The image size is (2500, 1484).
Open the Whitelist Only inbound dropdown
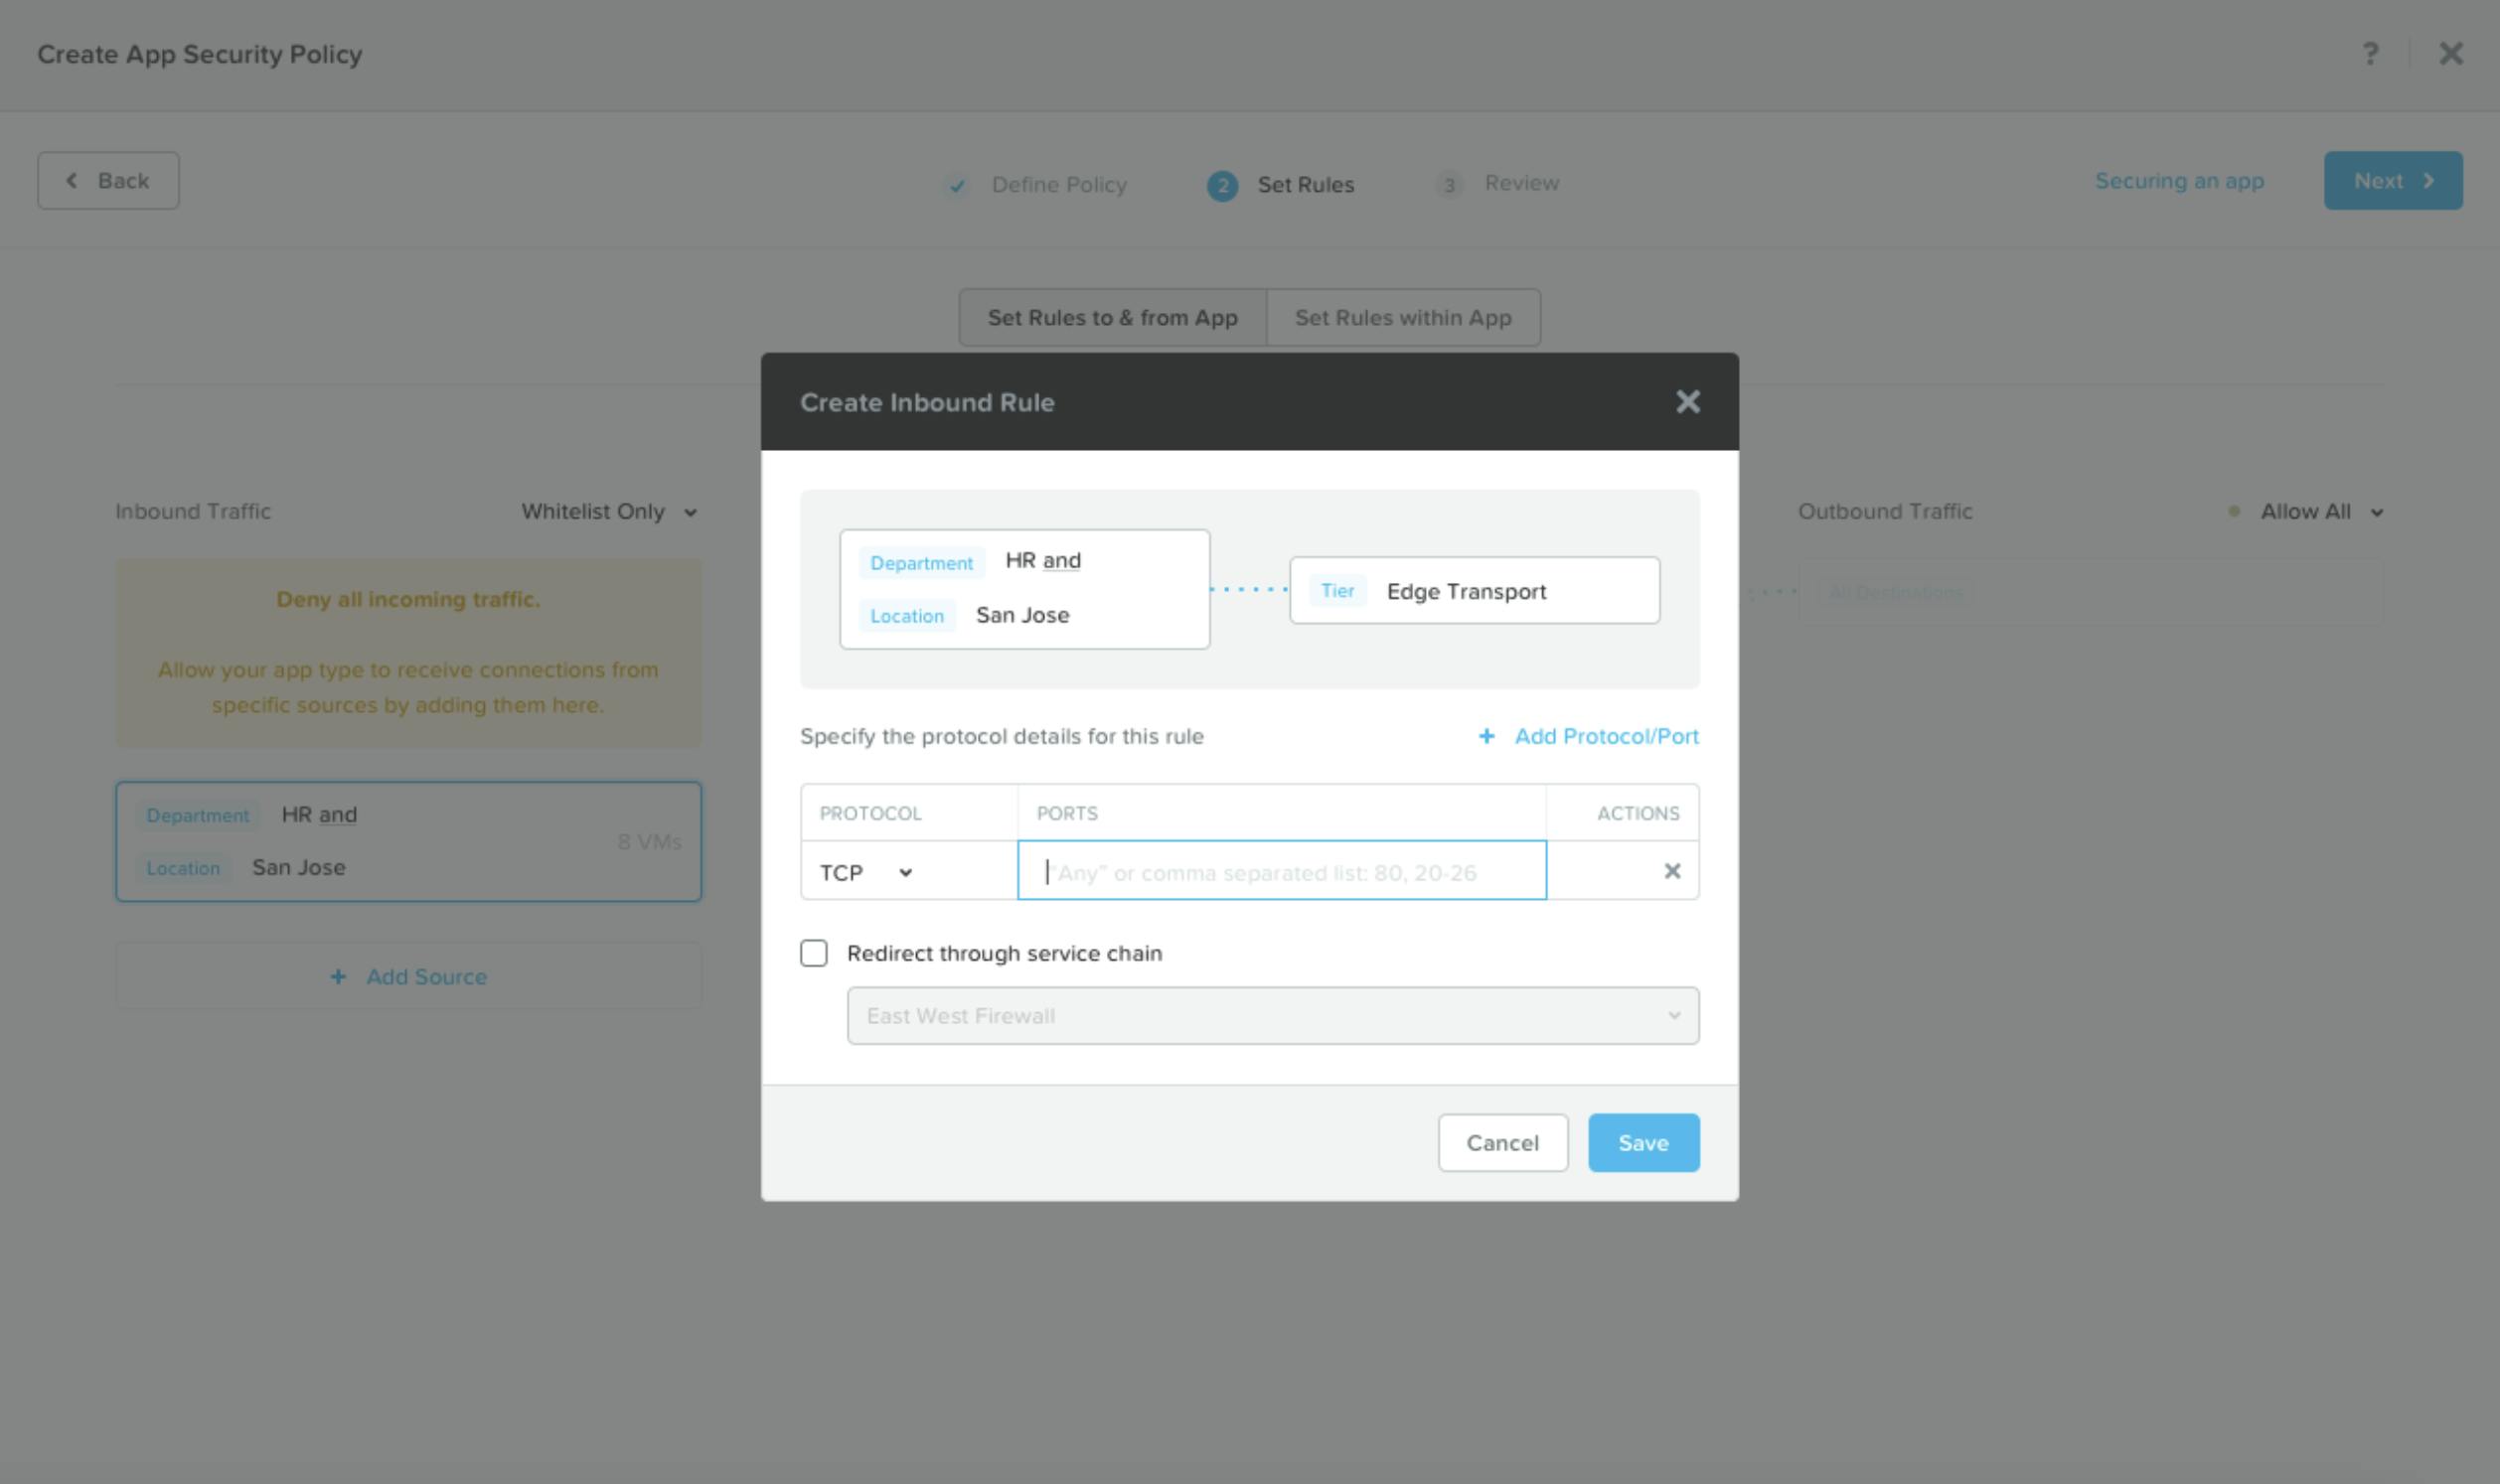click(x=606, y=511)
